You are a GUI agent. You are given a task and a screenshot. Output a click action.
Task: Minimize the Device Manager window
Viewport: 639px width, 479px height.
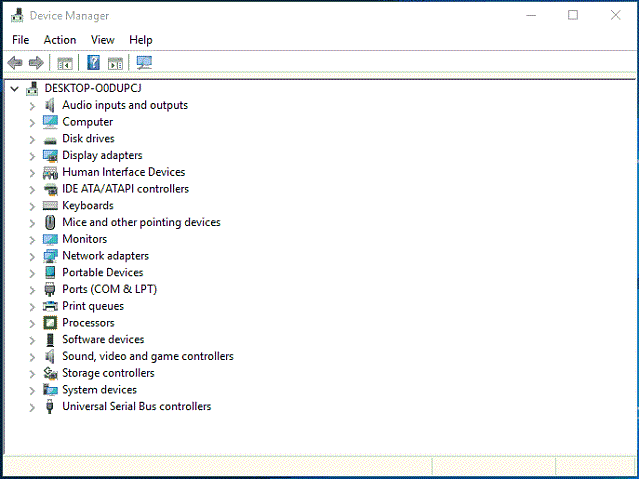[531, 15]
